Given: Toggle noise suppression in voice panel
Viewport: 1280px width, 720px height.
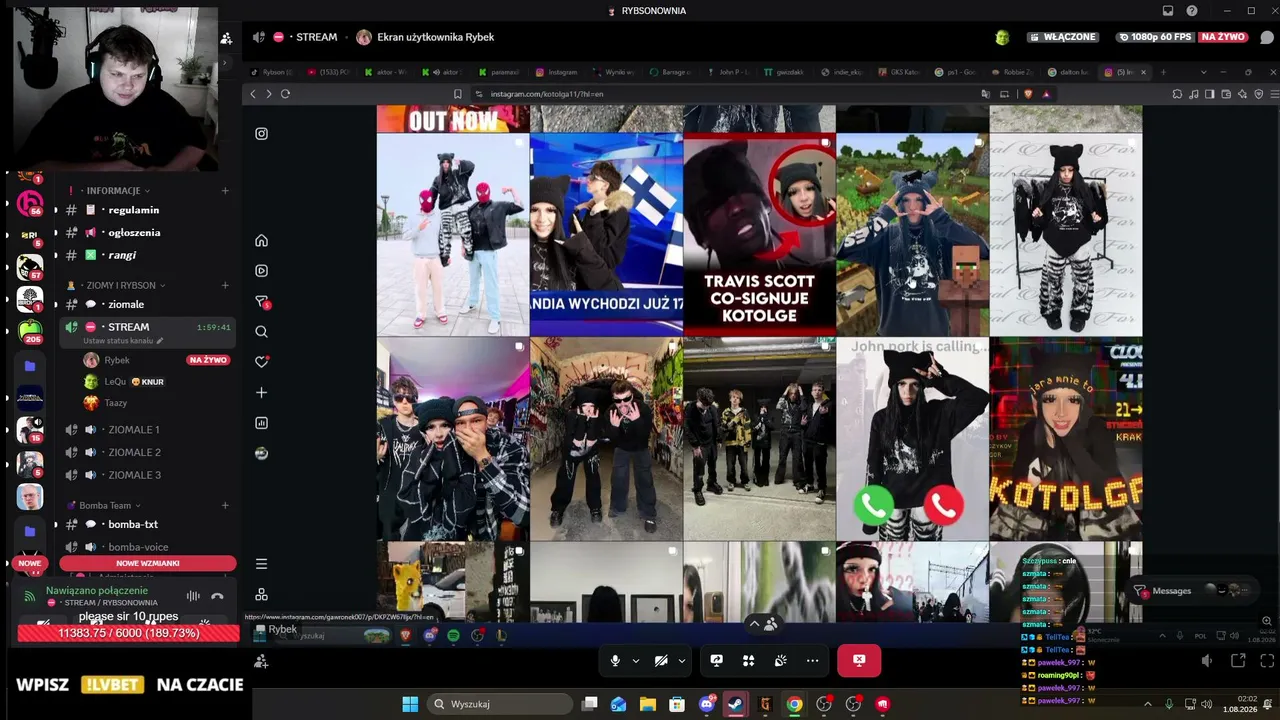Looking at the screenshot, I should [193, 596].
